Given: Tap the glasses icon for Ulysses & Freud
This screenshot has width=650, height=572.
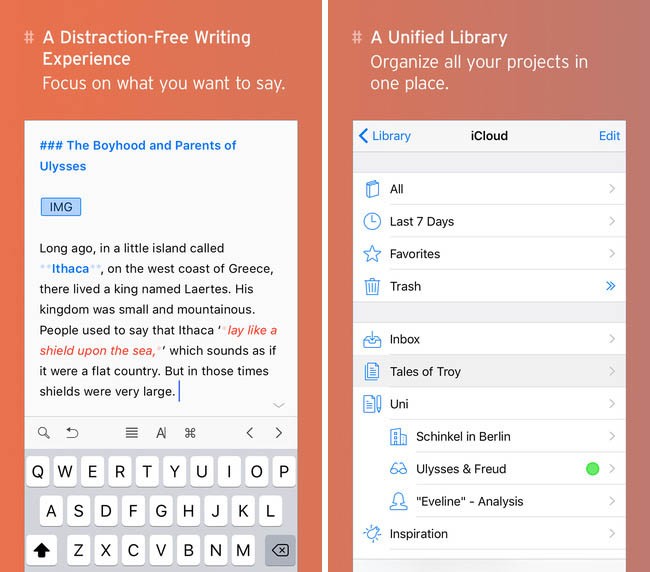Looking at the screenshot, I should point(398,469).
